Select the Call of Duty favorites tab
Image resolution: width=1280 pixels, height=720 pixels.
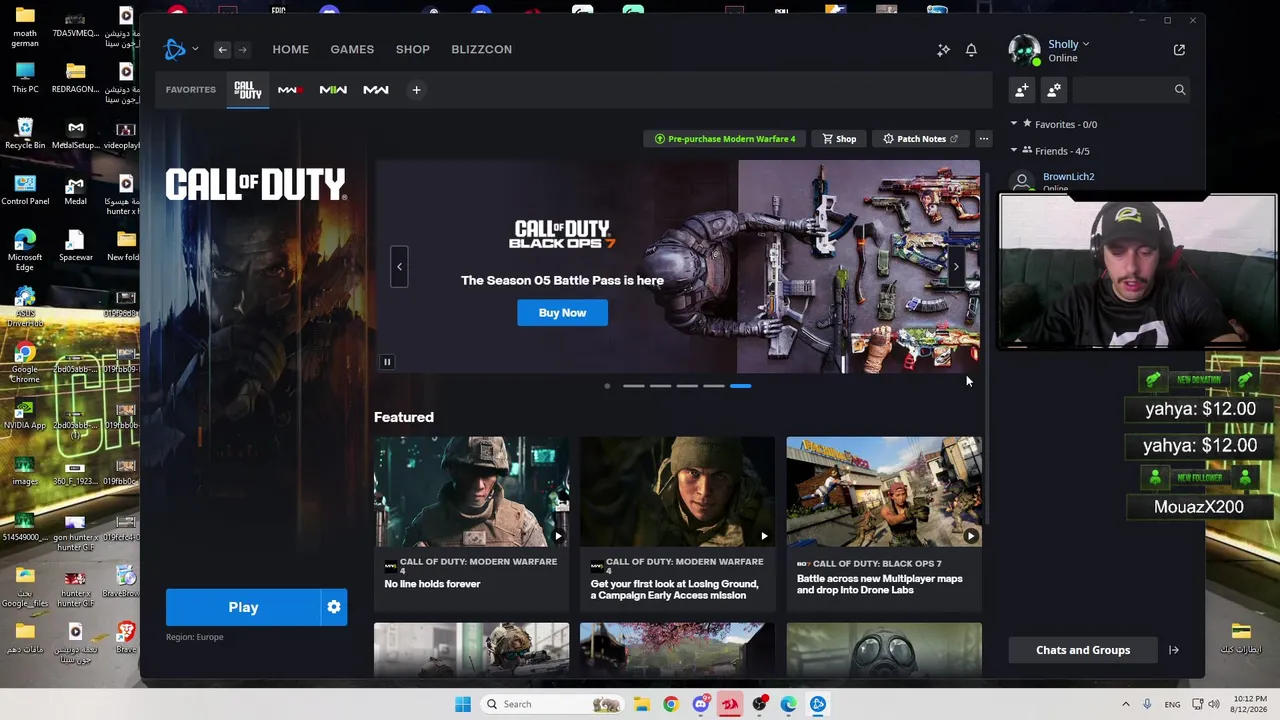[247, 90]
